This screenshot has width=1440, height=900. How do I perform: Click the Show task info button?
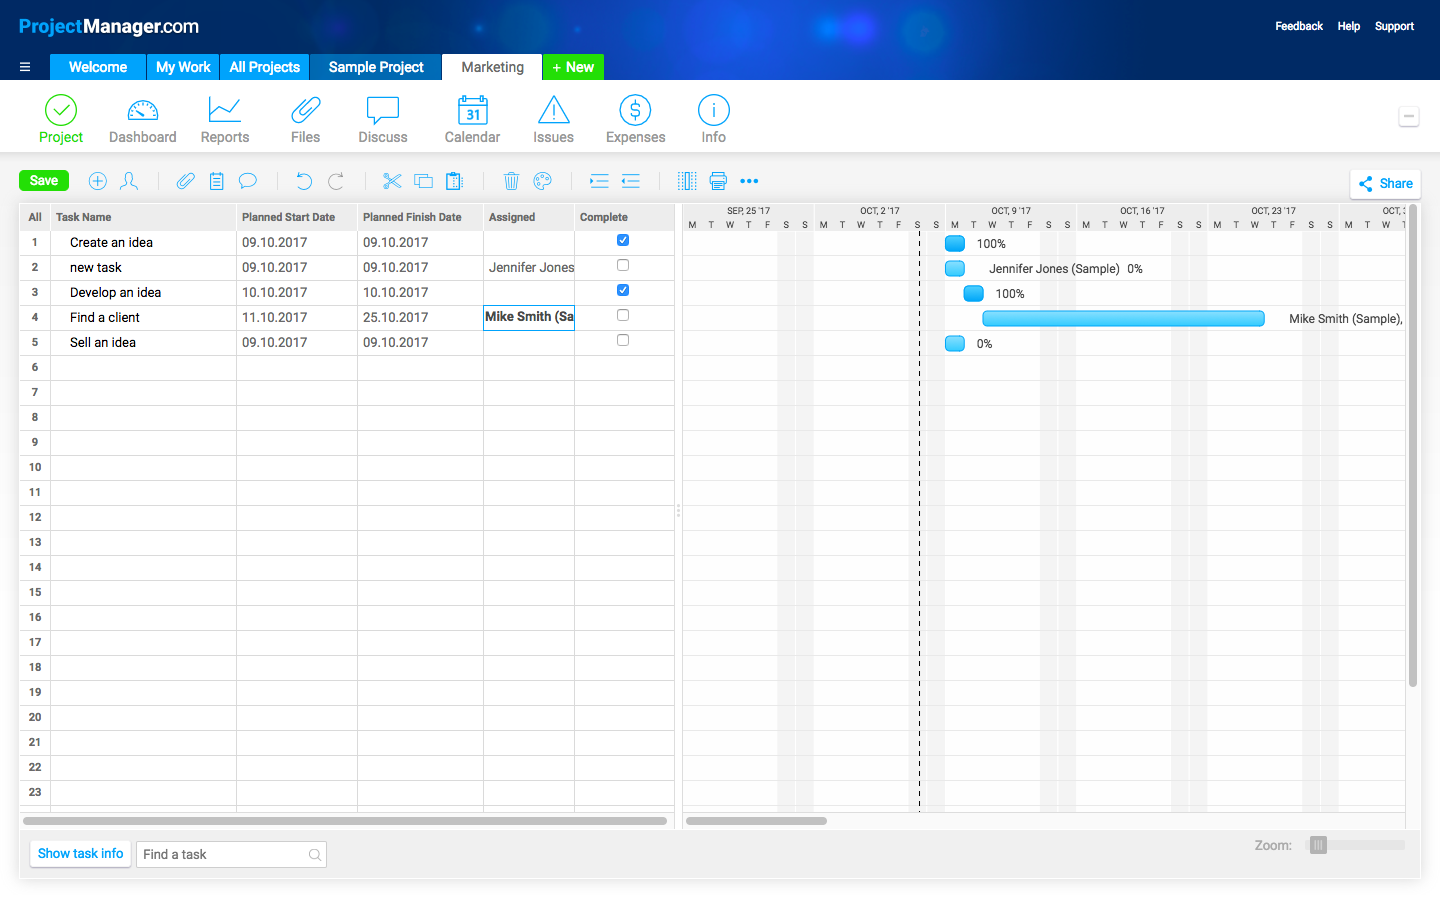[80, 854]
